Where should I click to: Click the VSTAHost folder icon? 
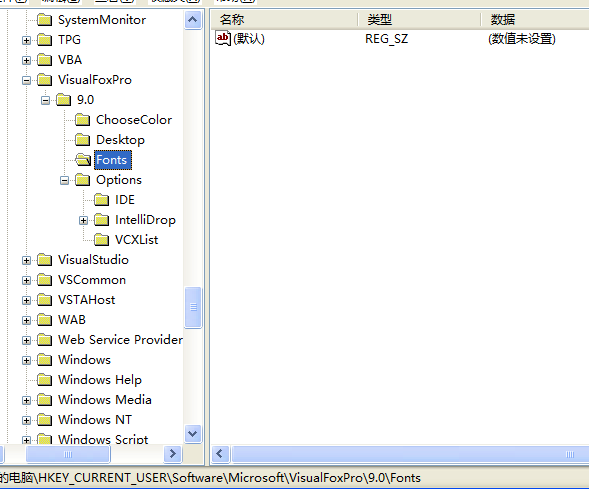44,300
